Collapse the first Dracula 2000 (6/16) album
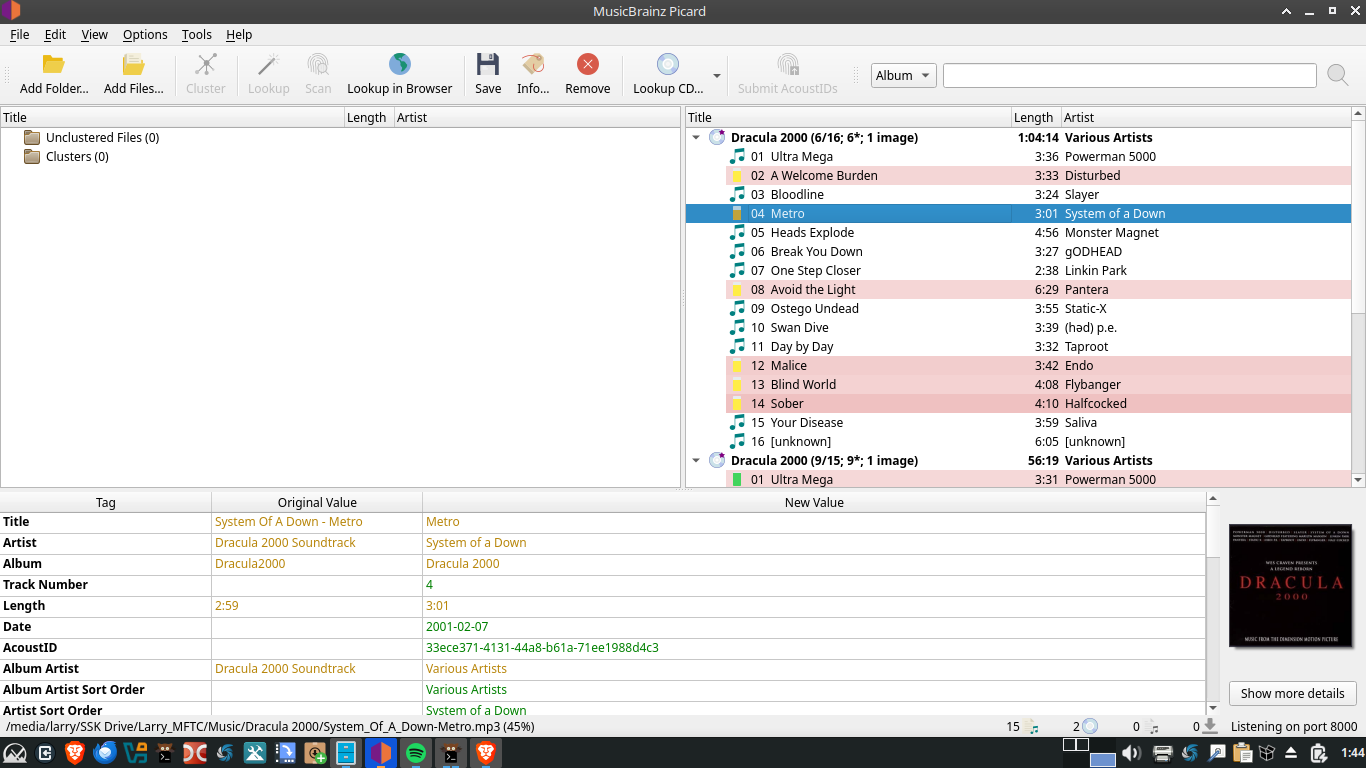 tap(697, 138)
